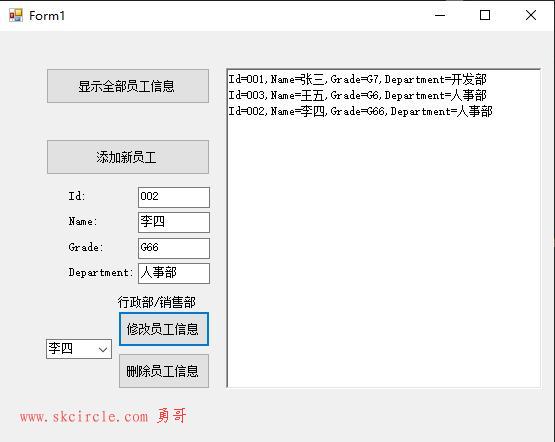Focus the Department field containing 人事部
Screen dimensions: 555x442
[174, 273]
